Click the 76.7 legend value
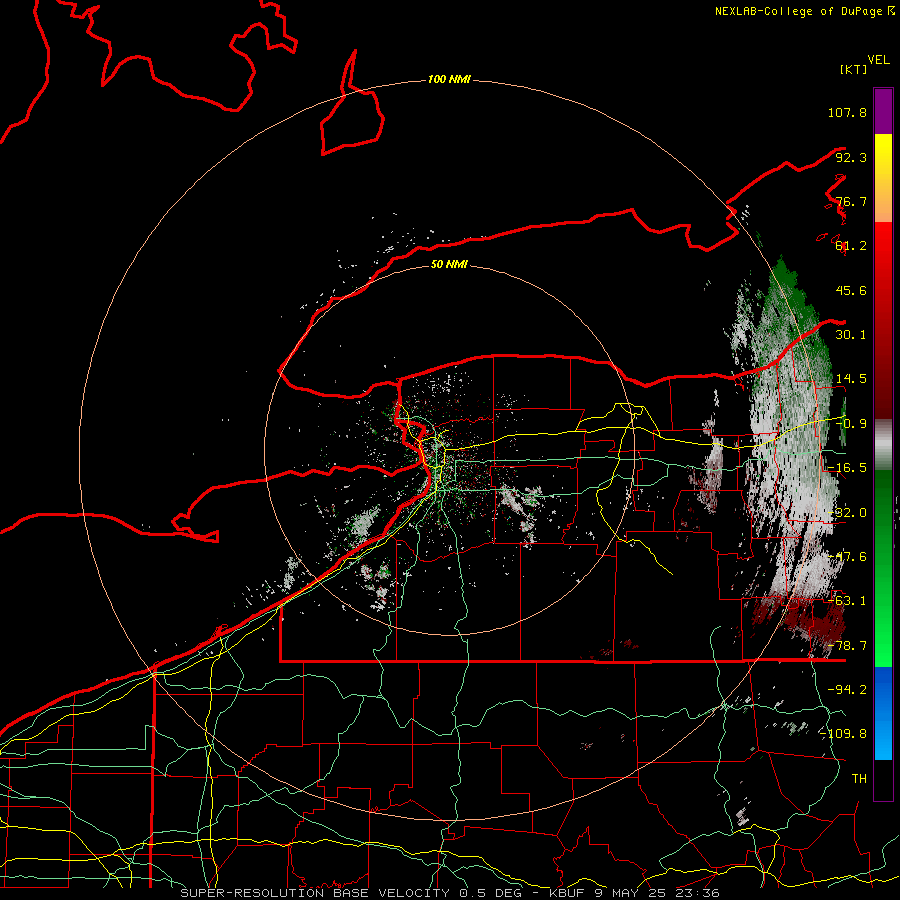 pyautogui.click(x=851, y=201)
